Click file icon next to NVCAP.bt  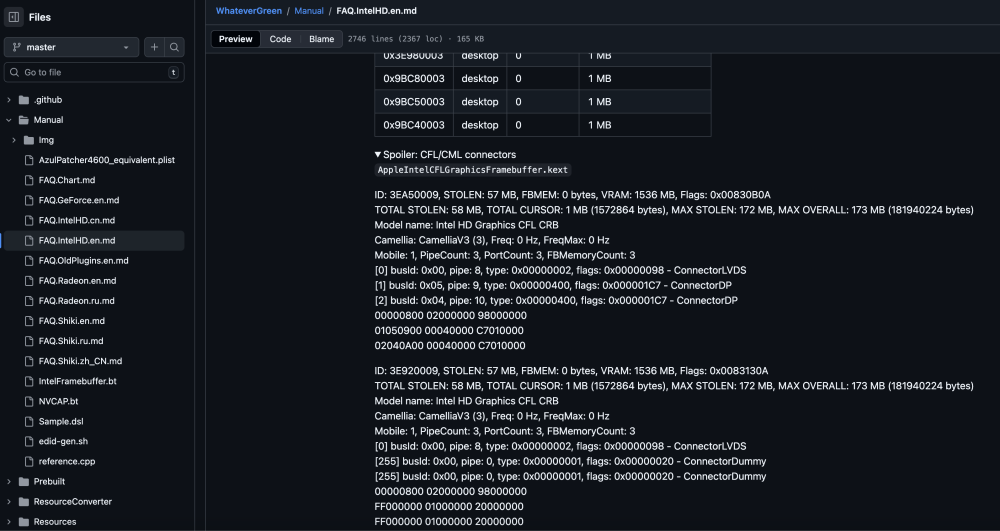click(29, 402)
